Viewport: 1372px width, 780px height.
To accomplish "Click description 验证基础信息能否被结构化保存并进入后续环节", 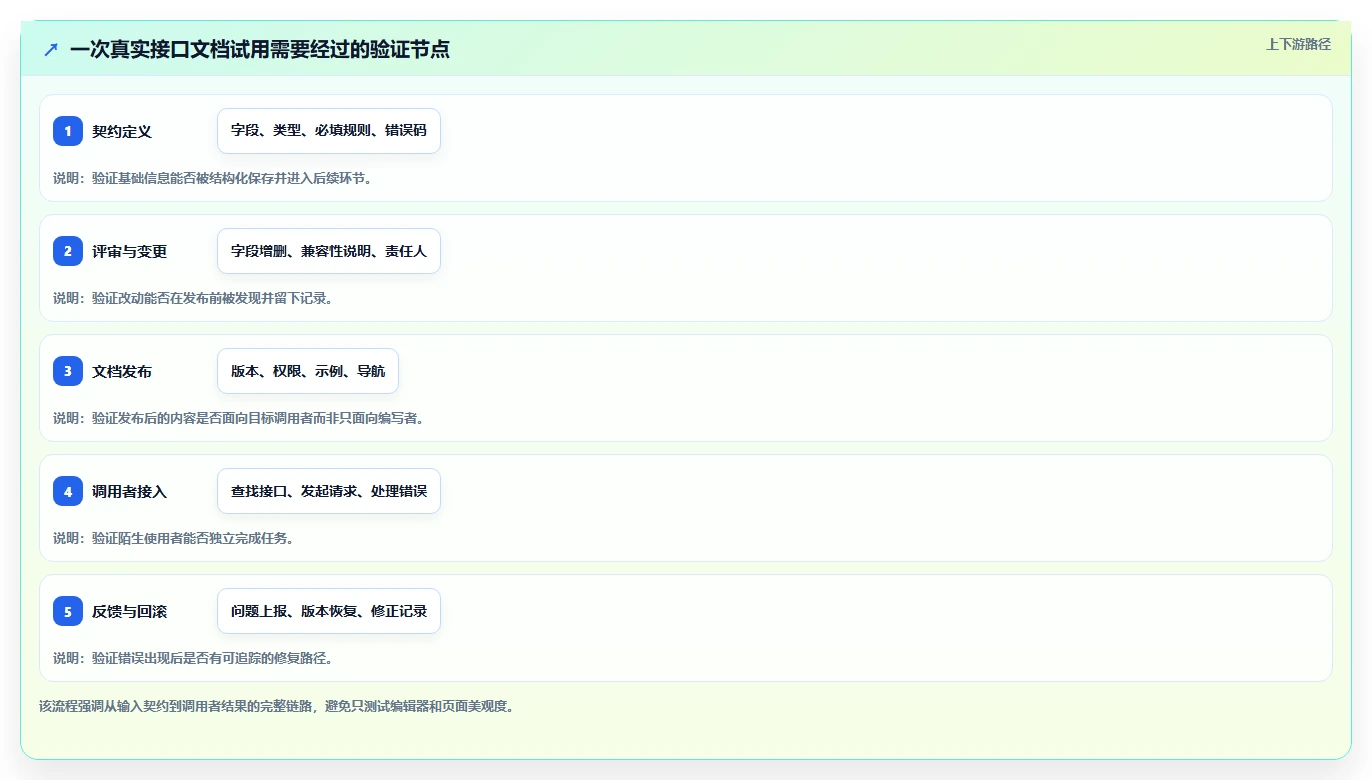I will (213, 178).
